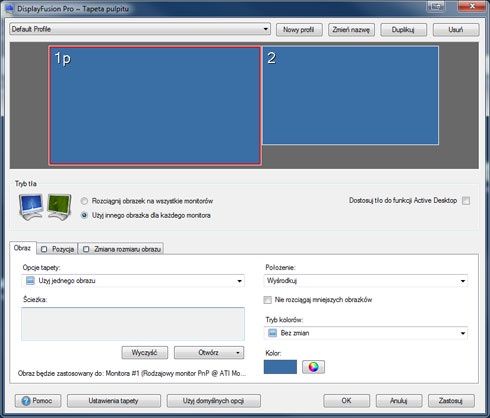The width and height of the screenshot is (490, 418).
Task: Click the blue Kolor swatch
Action: (x=280, y=367)
